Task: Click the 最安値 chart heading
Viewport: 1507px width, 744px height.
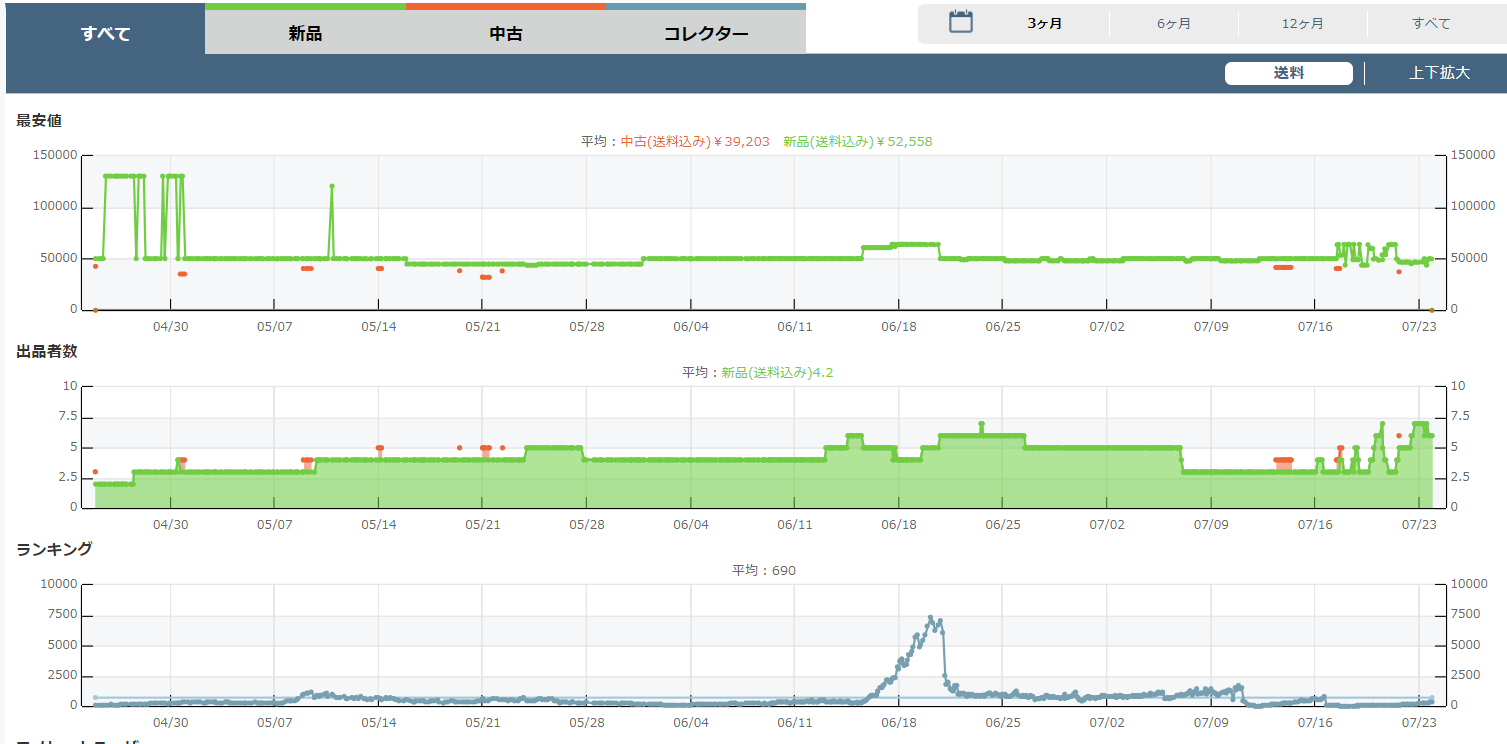Action: point(39,120)
